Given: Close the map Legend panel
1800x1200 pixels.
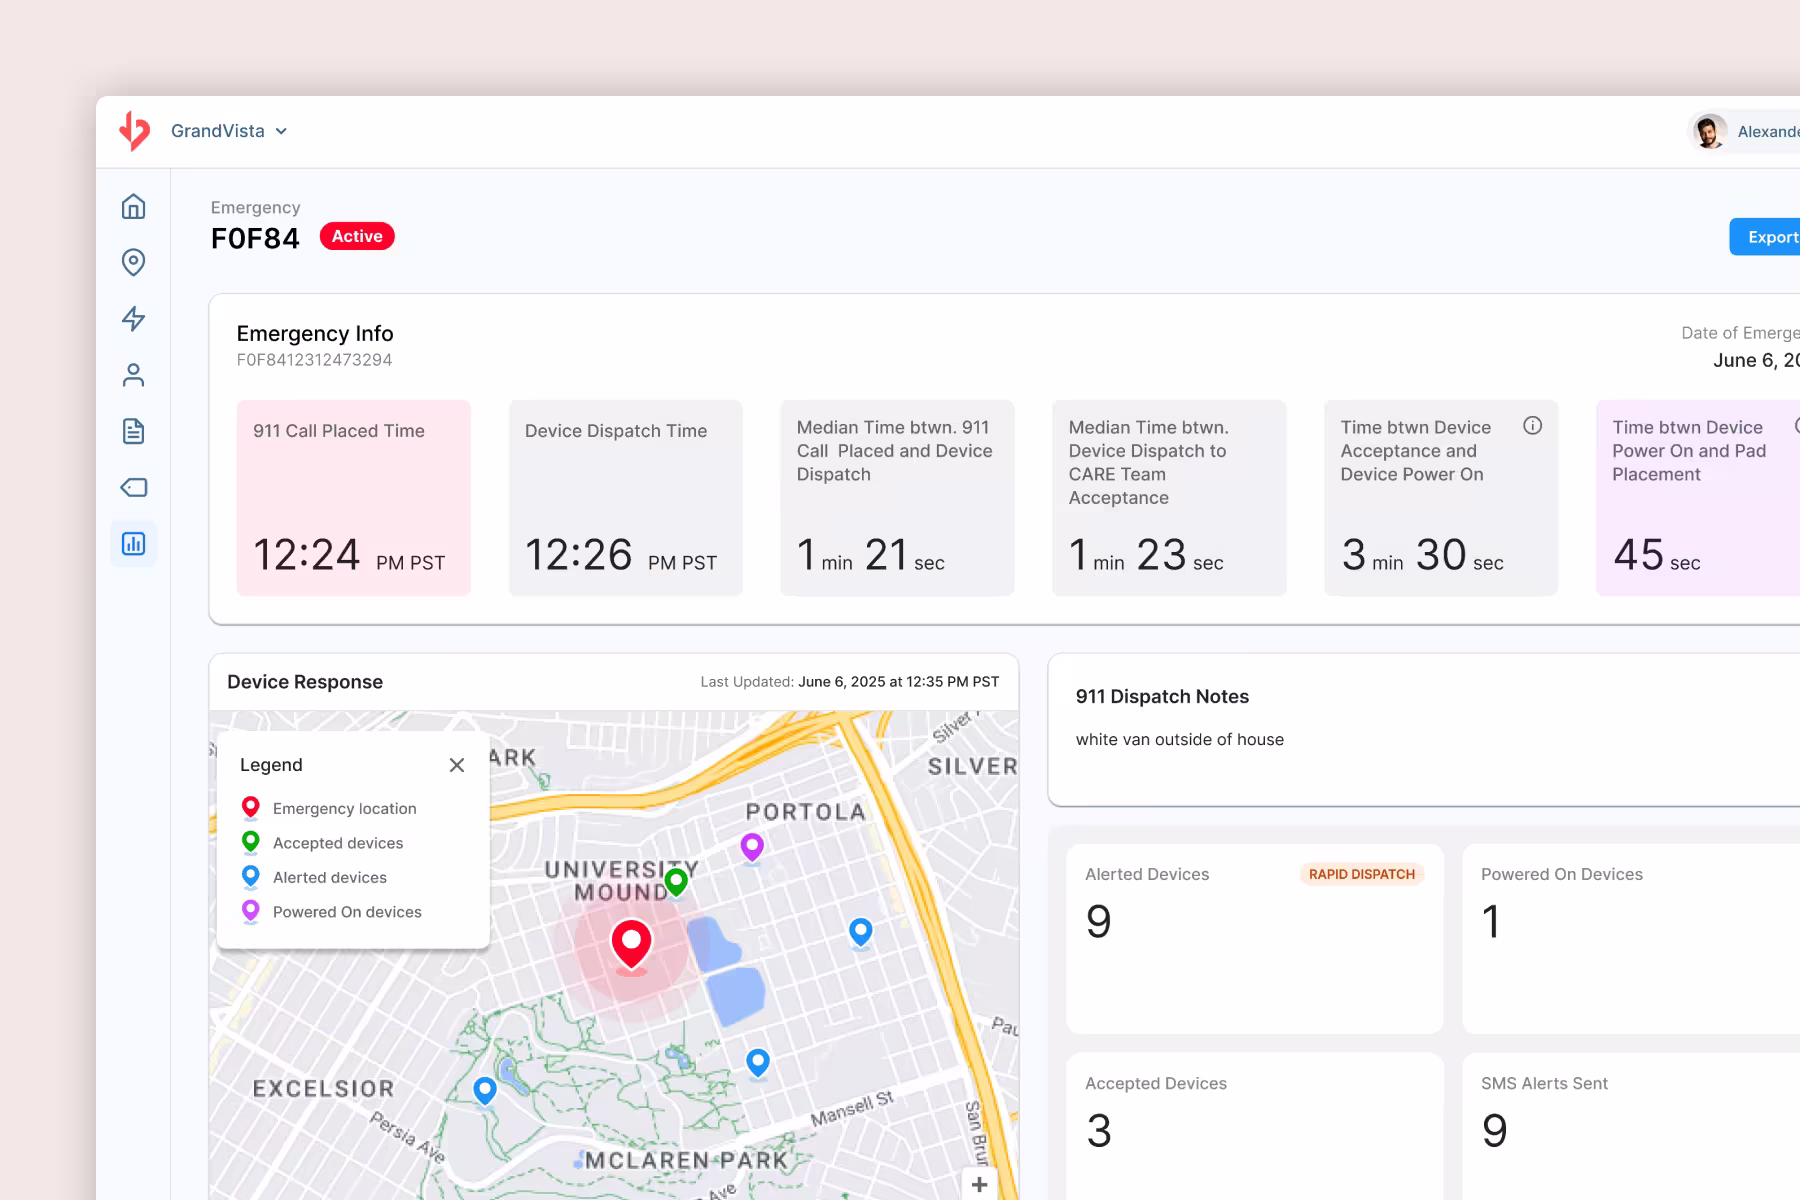Looking at the screenshot, I should pyautogui.click(x=457, y=765).
